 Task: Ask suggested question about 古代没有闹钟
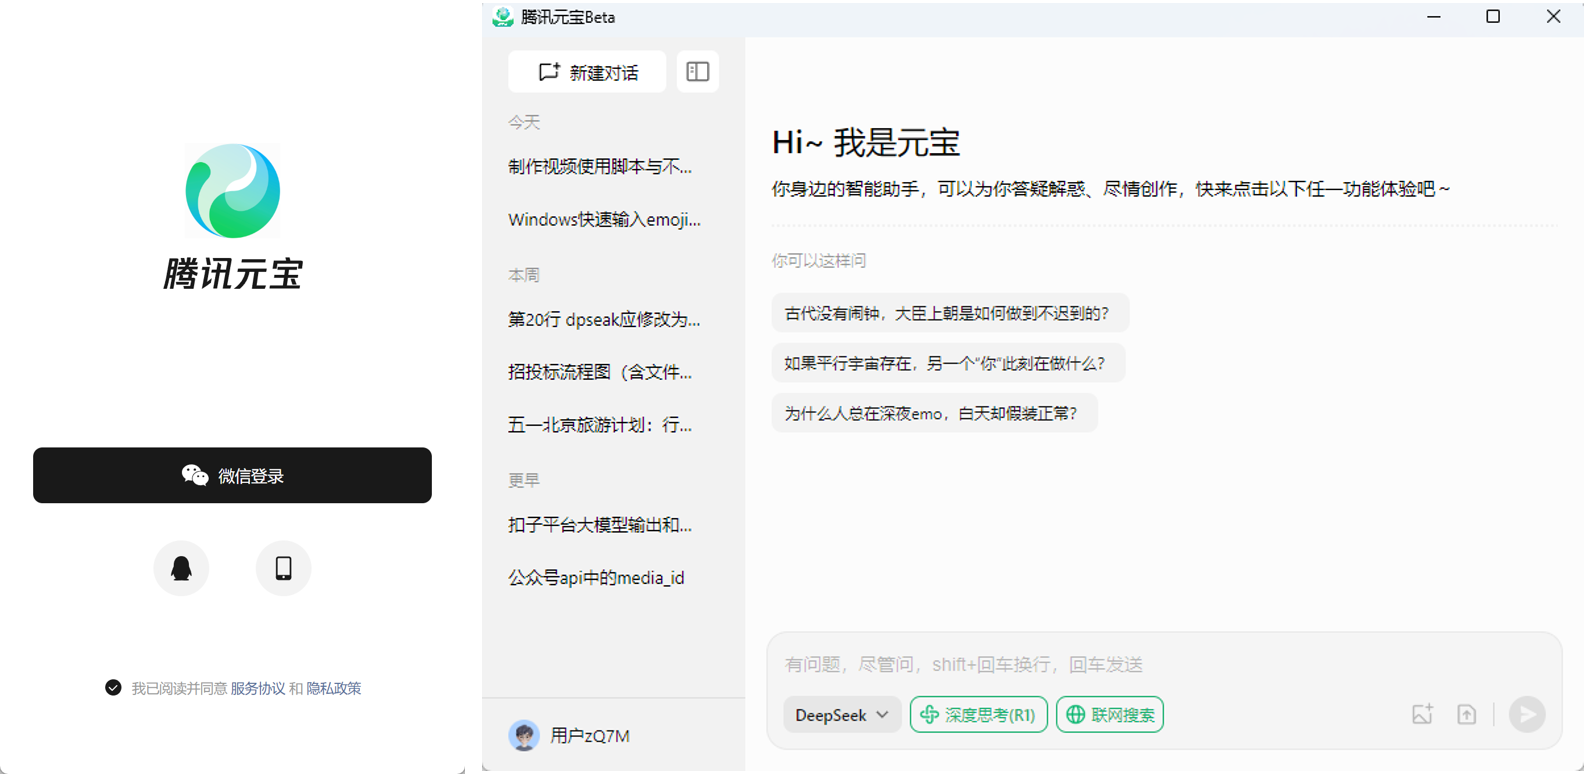pyautogui.click(x=950, y=313)
